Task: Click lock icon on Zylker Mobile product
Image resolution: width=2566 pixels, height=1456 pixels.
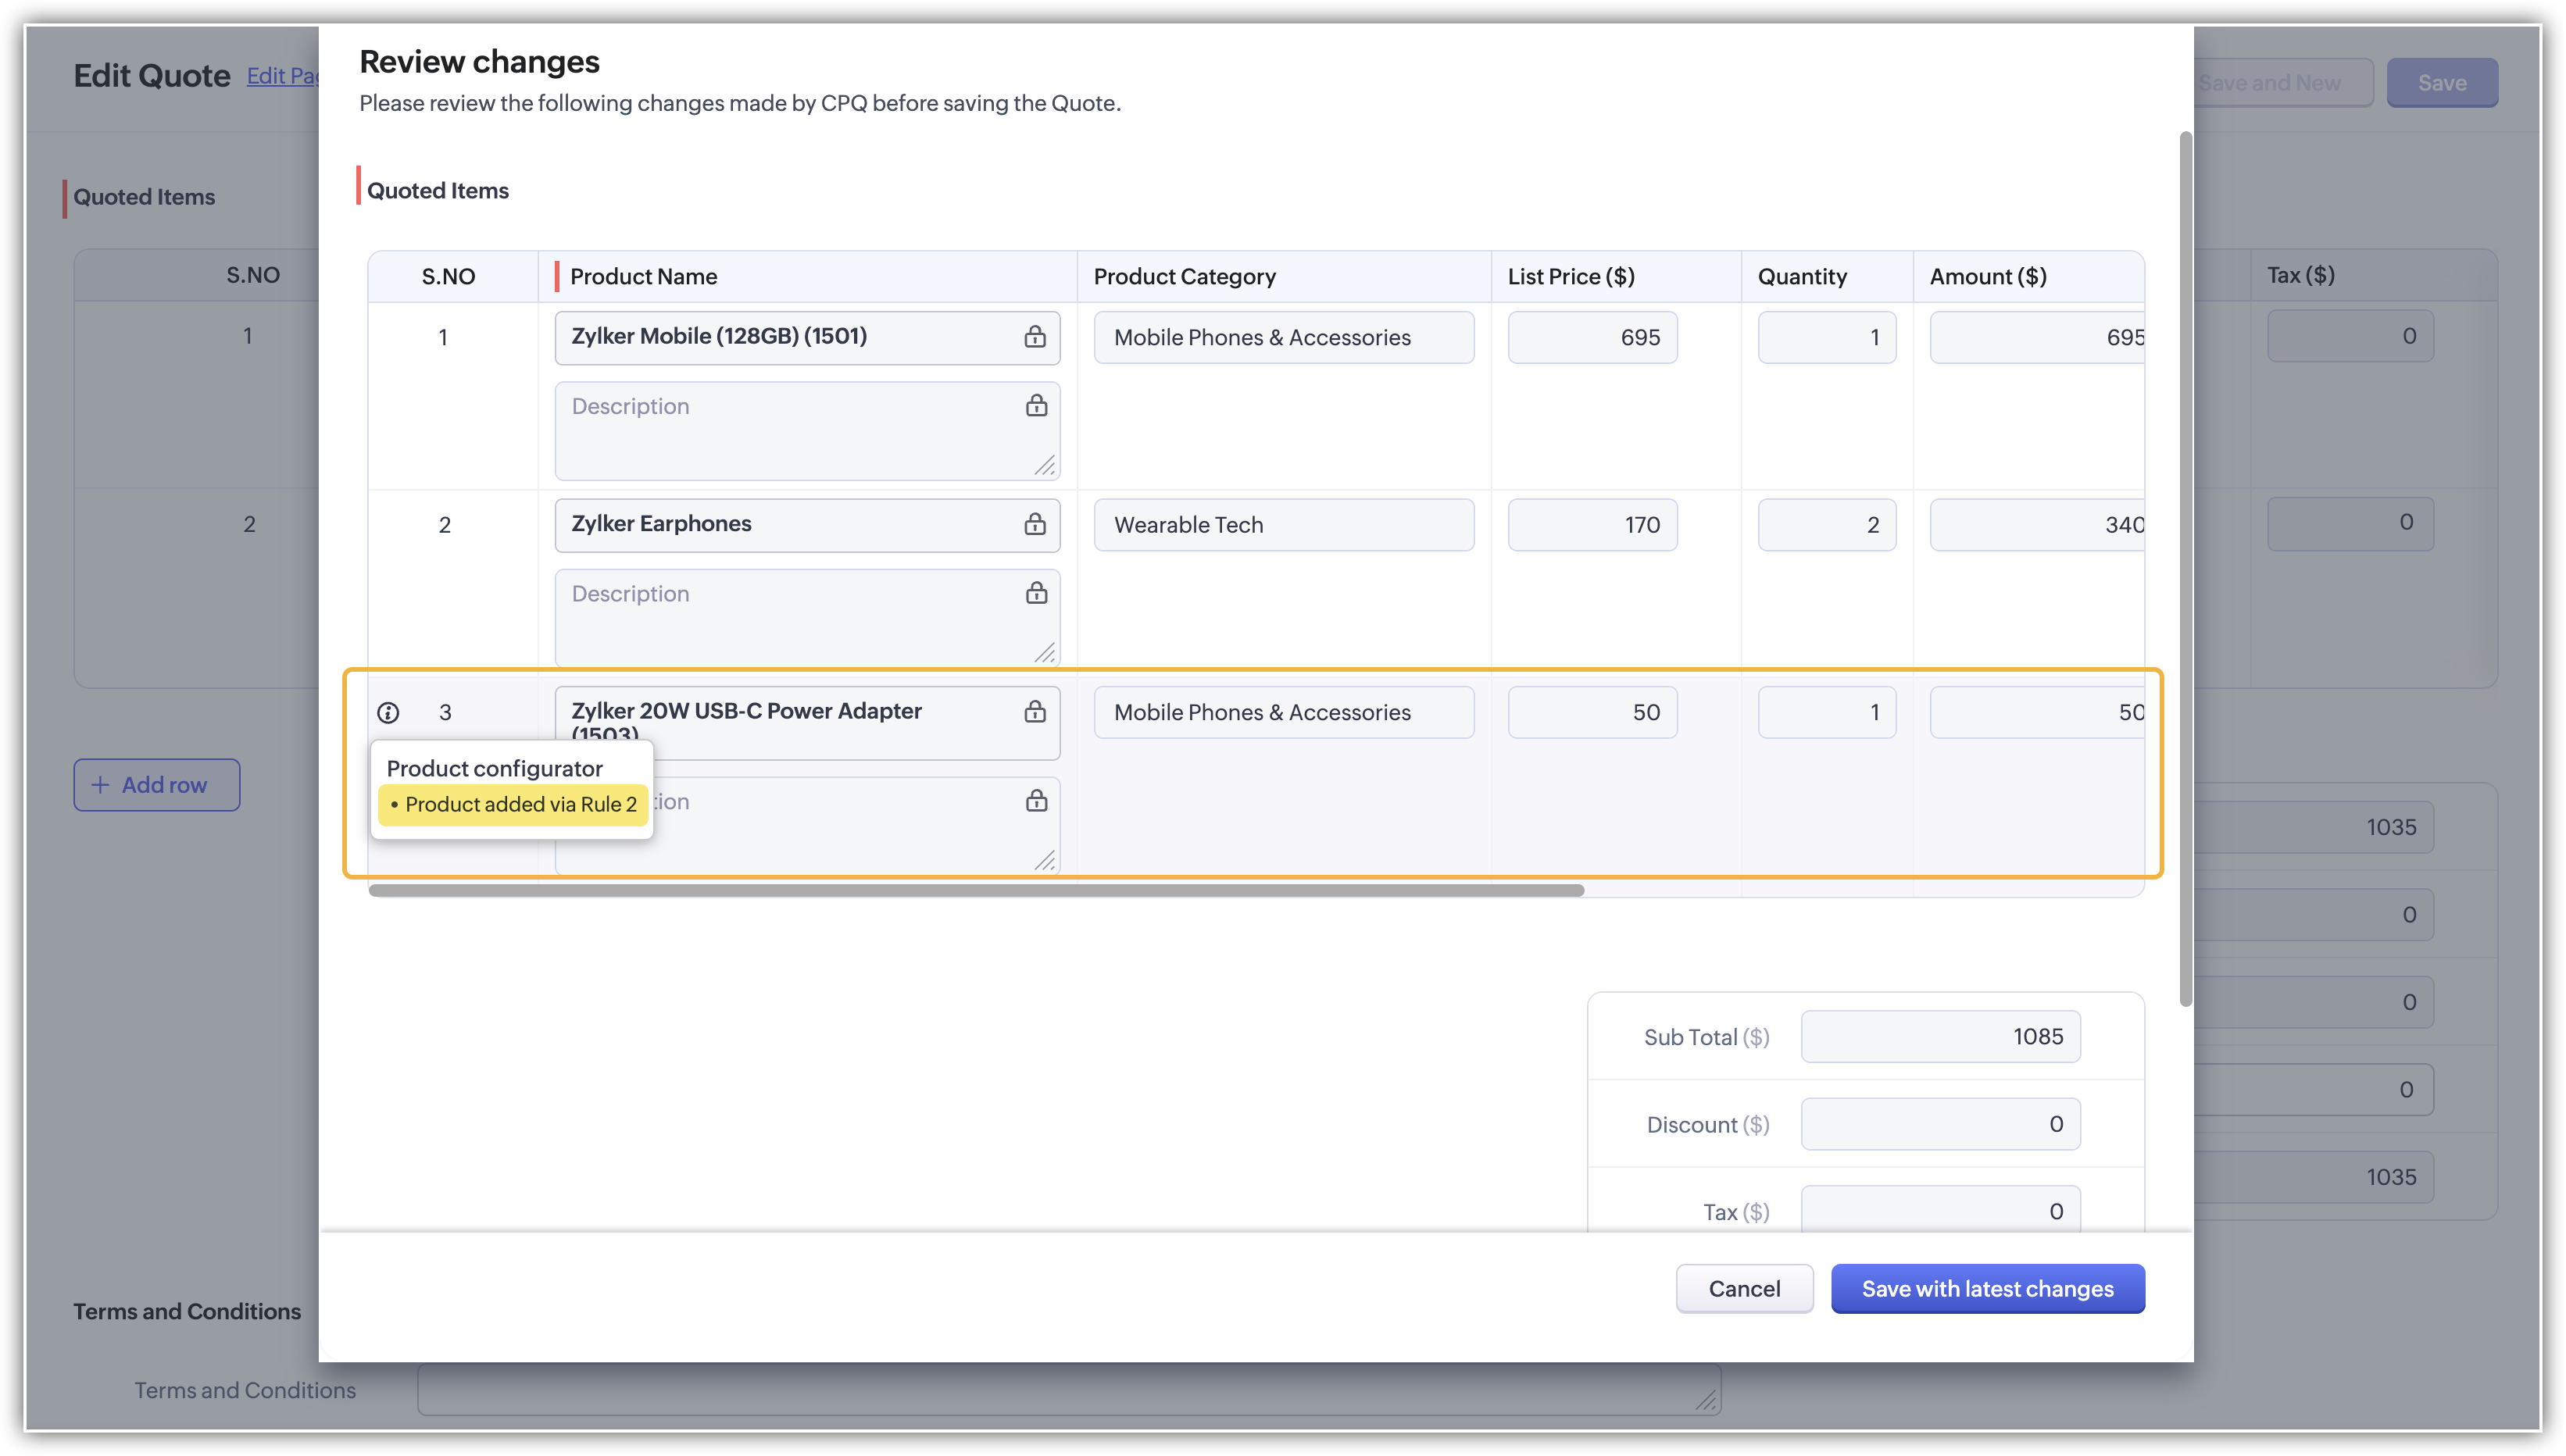Action: 1034,336
